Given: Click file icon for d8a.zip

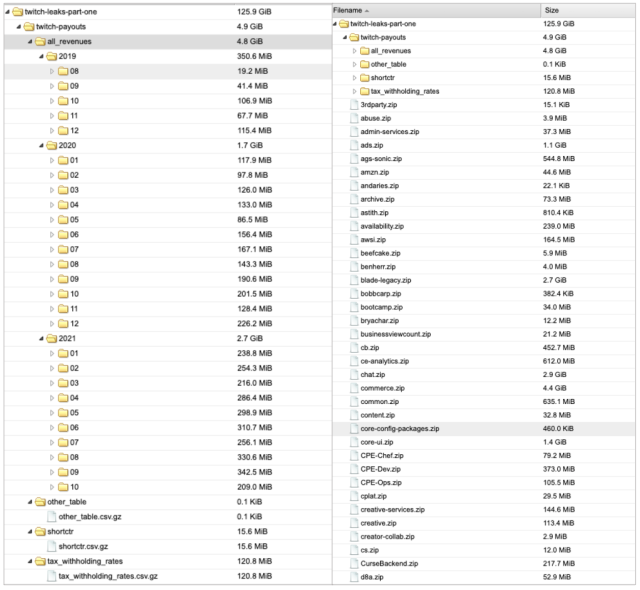Looking at the screenshot, I should click(x=354, y=577).
